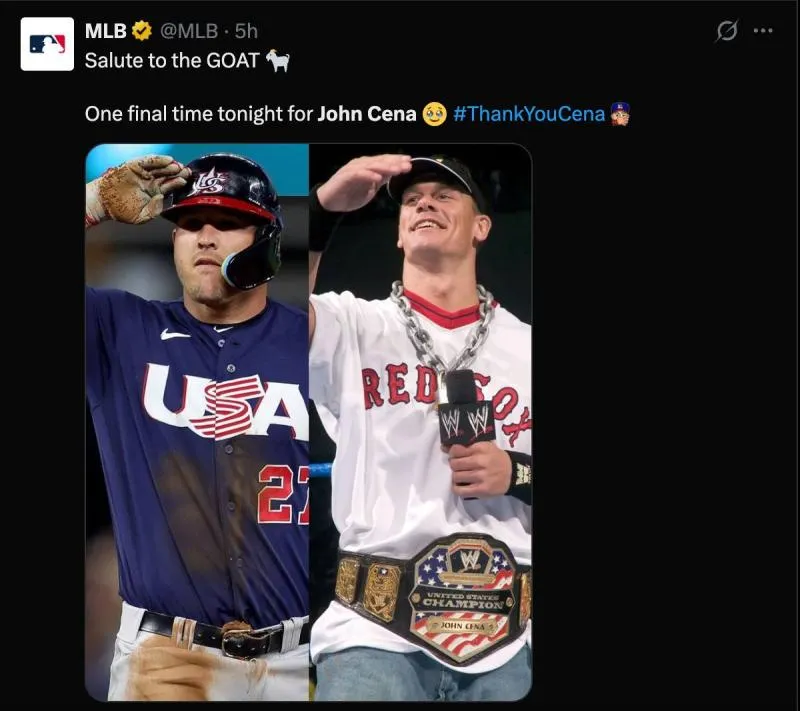
Task: Open the right photo of John Cena
Action: coord(420,422)
